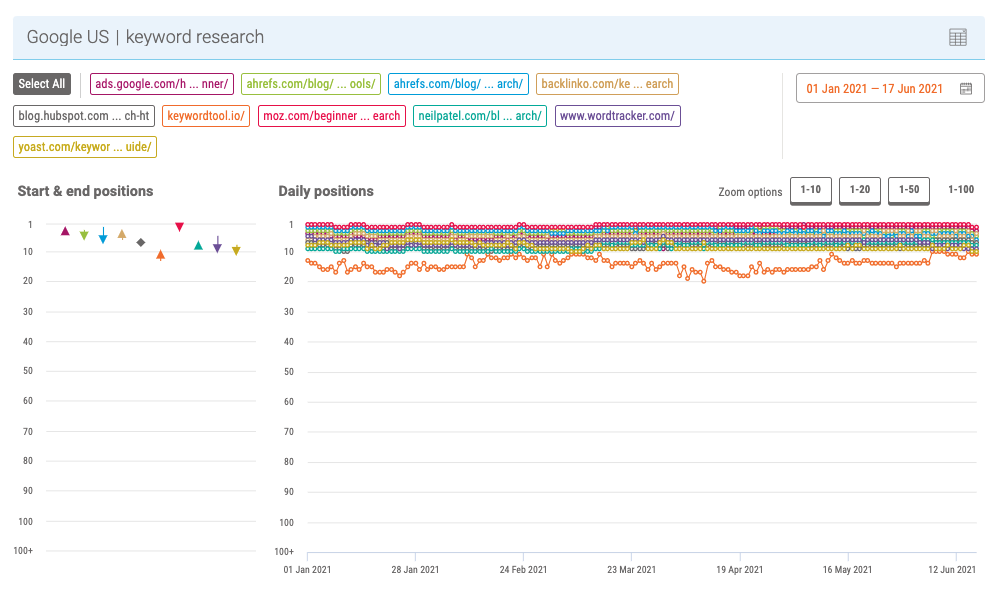The width and height of the screenshot is (996, 599).
Task: Set zoom to positions 1-50
Action: pyautogui.click(x=909, y=190)
